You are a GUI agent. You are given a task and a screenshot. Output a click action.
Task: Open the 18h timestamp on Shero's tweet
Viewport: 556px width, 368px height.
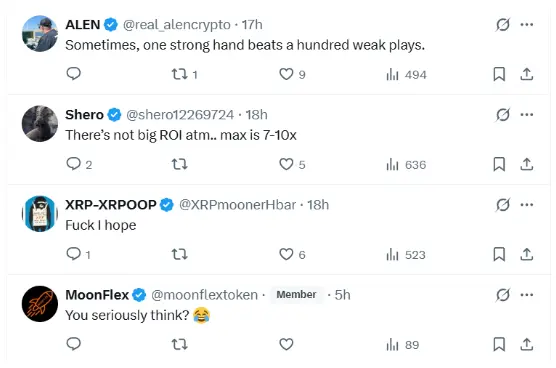[x=256, y=115]
